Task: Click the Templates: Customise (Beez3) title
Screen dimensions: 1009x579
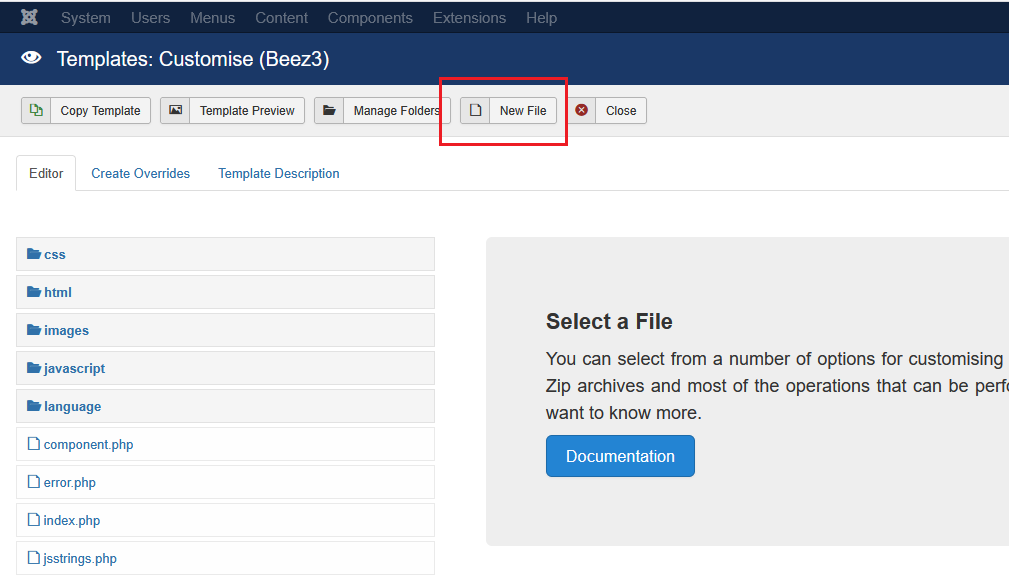Action: click(193, 59)
